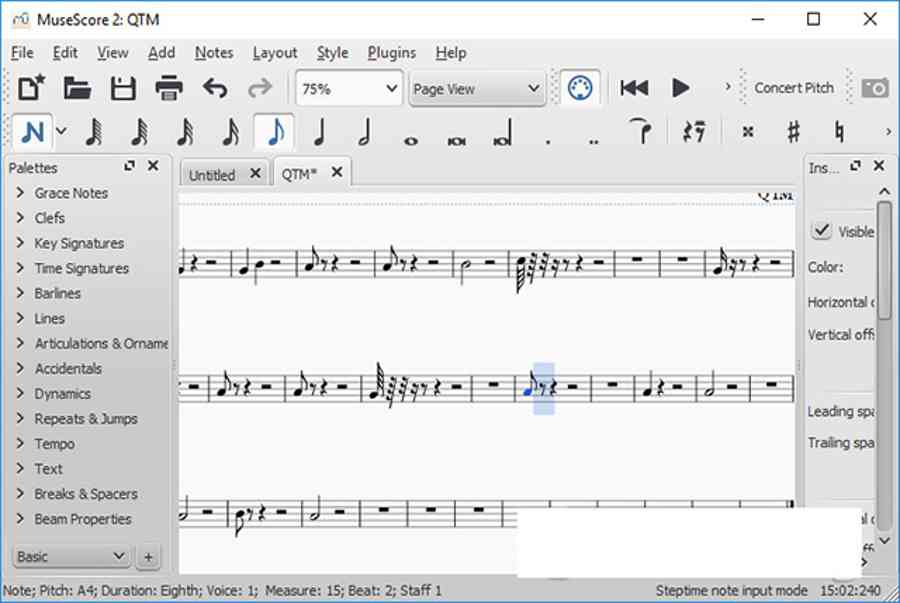Close the Palettes panel
900x603 pixels.
coord(153,166)
